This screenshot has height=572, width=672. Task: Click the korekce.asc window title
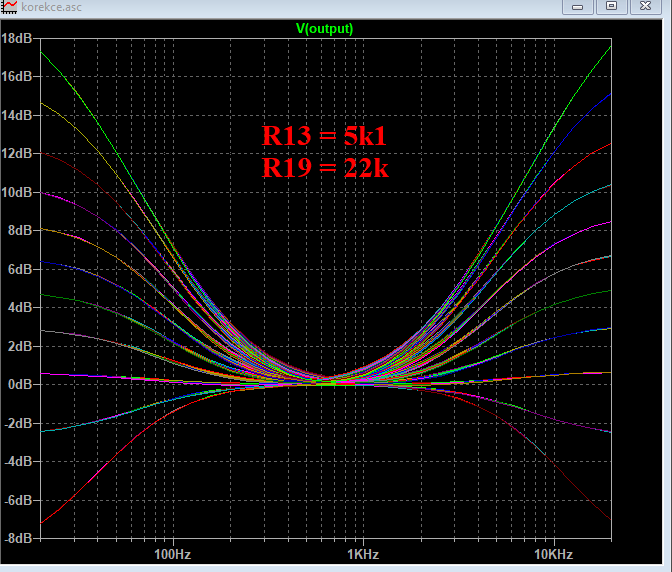tap(51, 7)
